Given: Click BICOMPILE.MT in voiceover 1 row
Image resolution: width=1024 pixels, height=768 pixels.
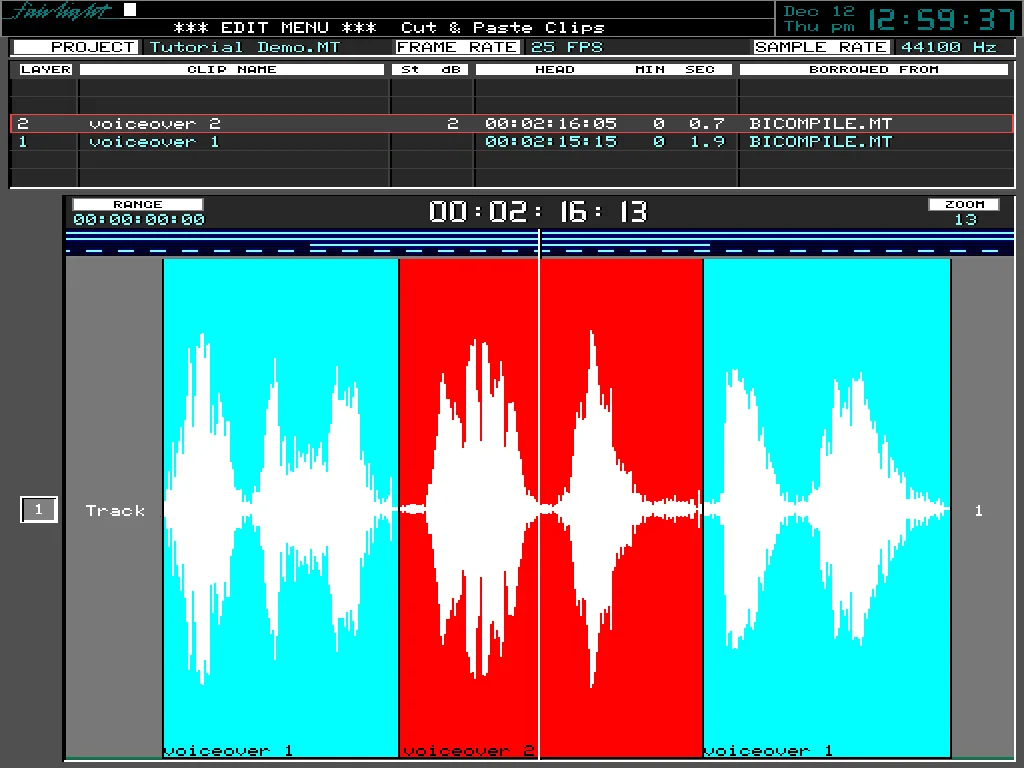Looking at the screenshot, I should click(x=820, y=142).
